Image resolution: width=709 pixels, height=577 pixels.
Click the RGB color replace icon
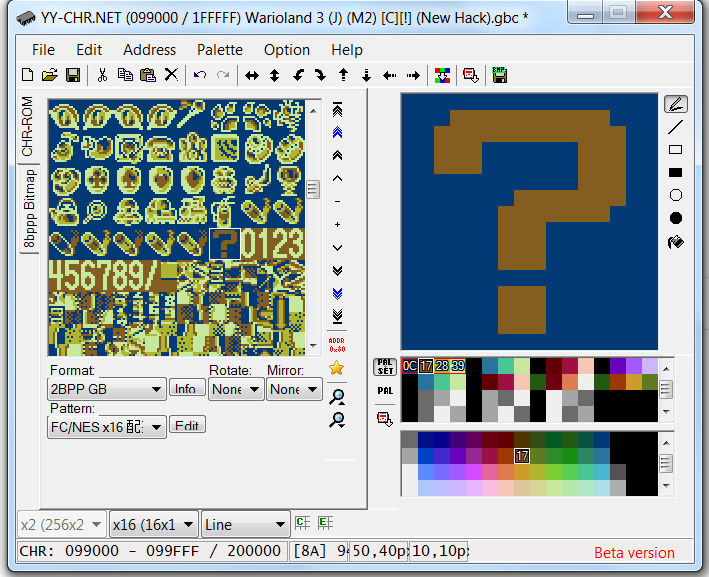[442, 76]
